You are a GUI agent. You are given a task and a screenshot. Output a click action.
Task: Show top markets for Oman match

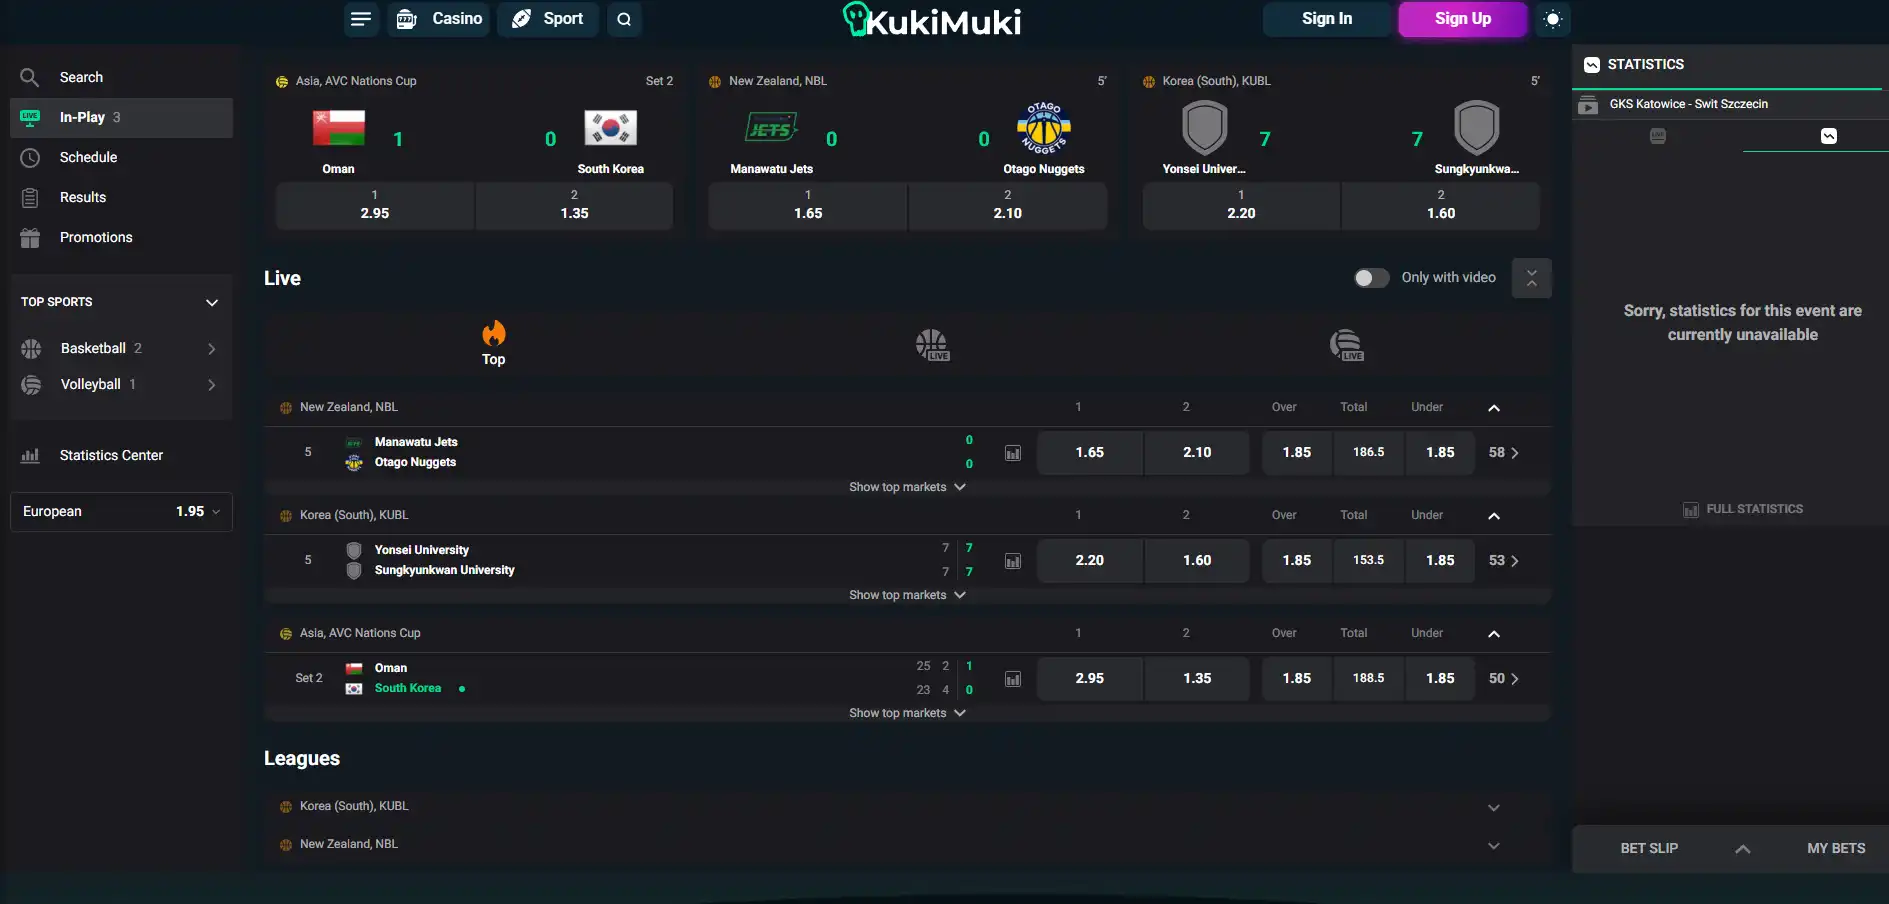907,714
